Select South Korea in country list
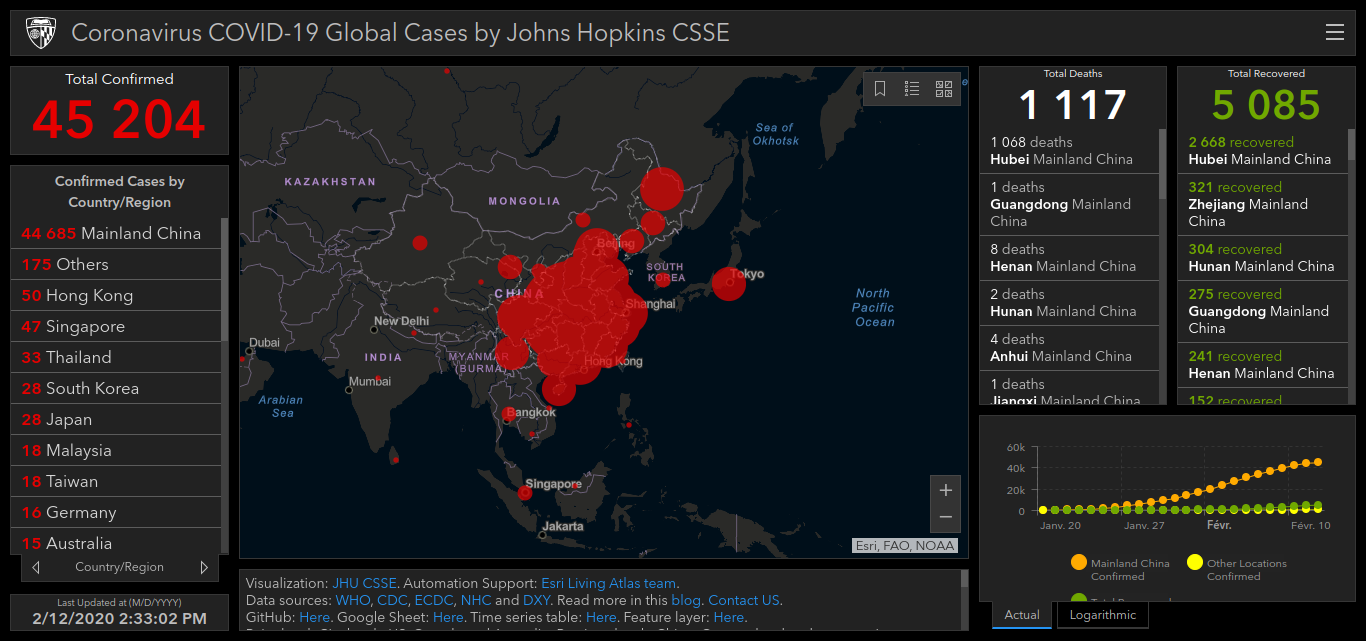1366x641 pixels. tap(116, 388)
